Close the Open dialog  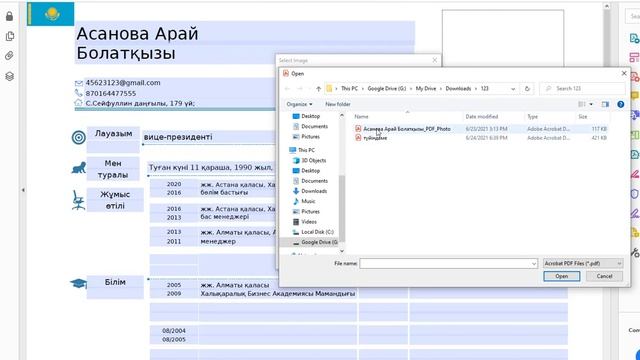tap(624, 73)
